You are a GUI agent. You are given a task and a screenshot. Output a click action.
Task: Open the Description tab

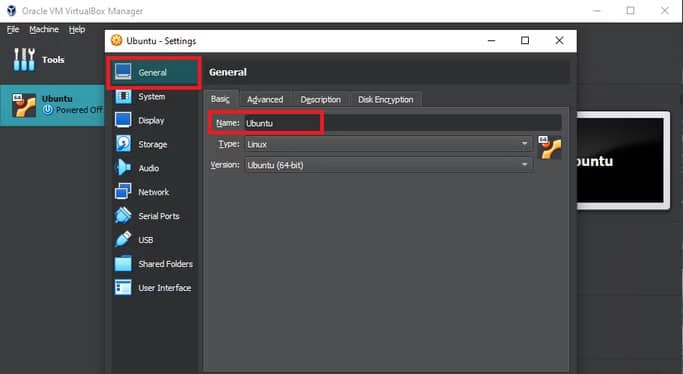(321, 100)
